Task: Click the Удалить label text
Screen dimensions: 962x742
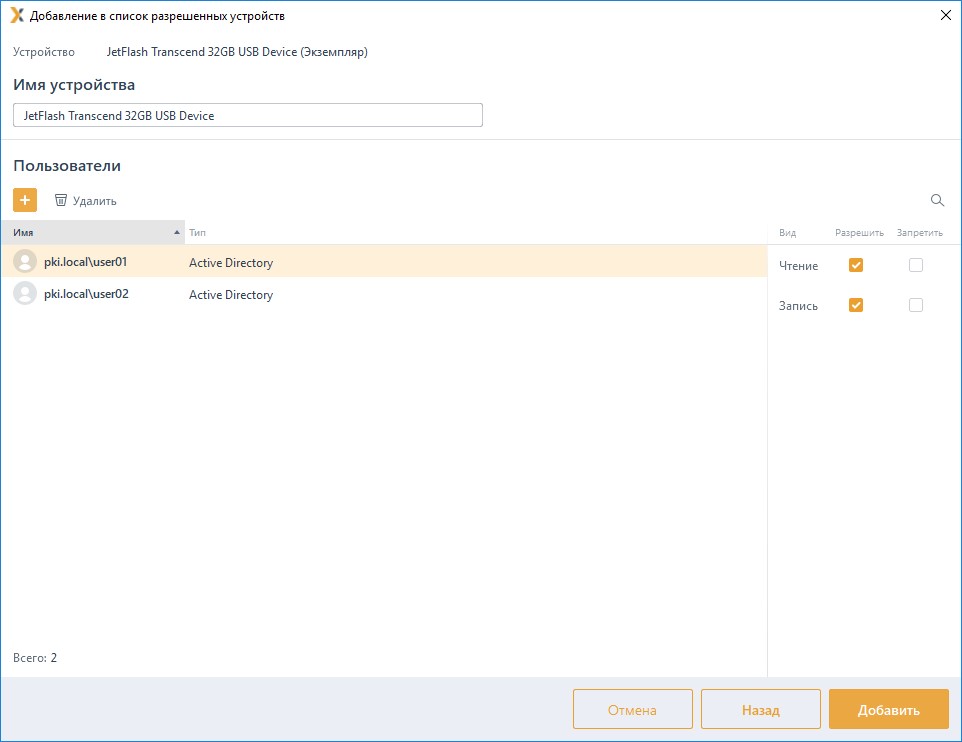Action: point(95,201)
